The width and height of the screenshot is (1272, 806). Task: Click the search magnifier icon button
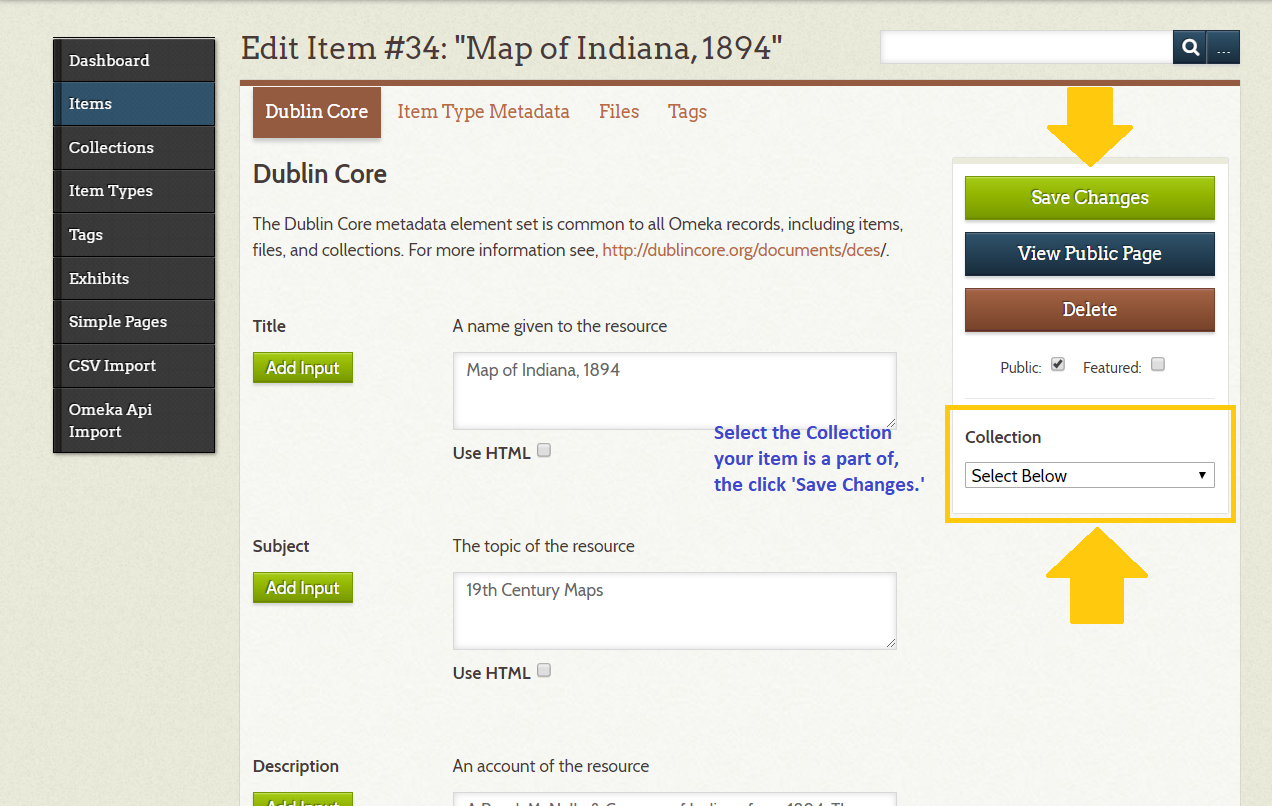[x=1190, y=47]
